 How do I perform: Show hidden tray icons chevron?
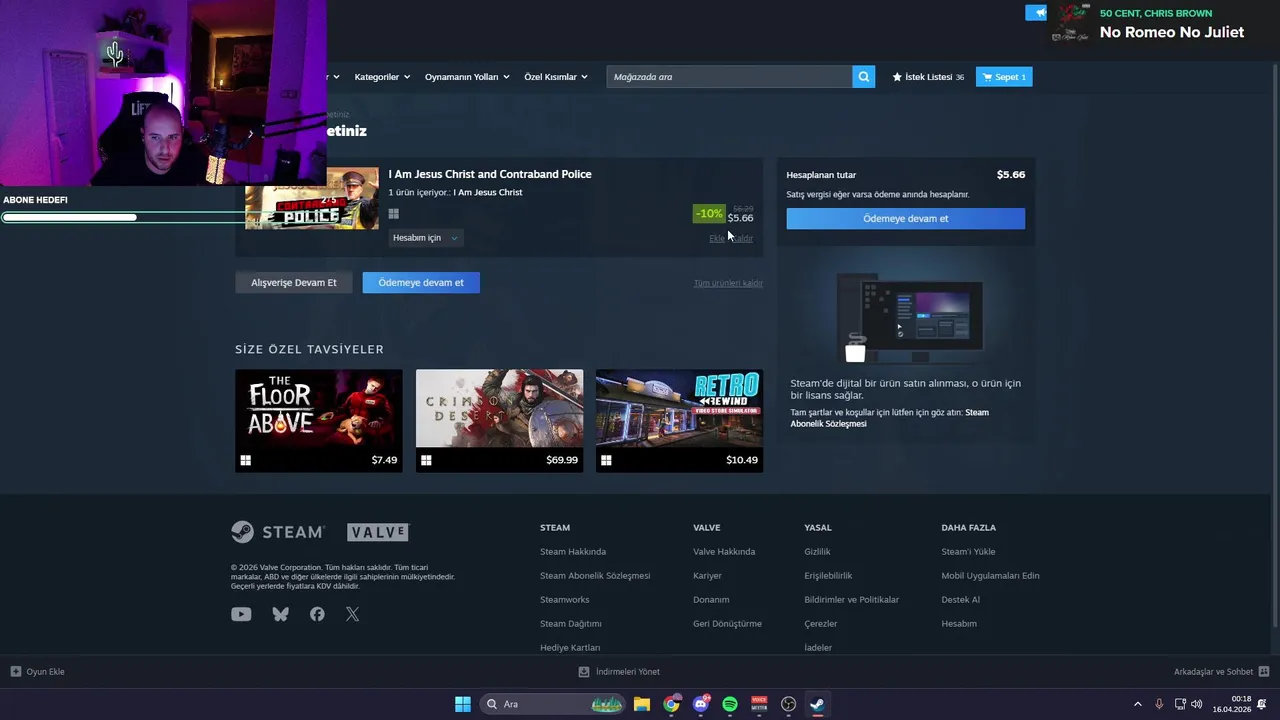[x=1137, y=704]
